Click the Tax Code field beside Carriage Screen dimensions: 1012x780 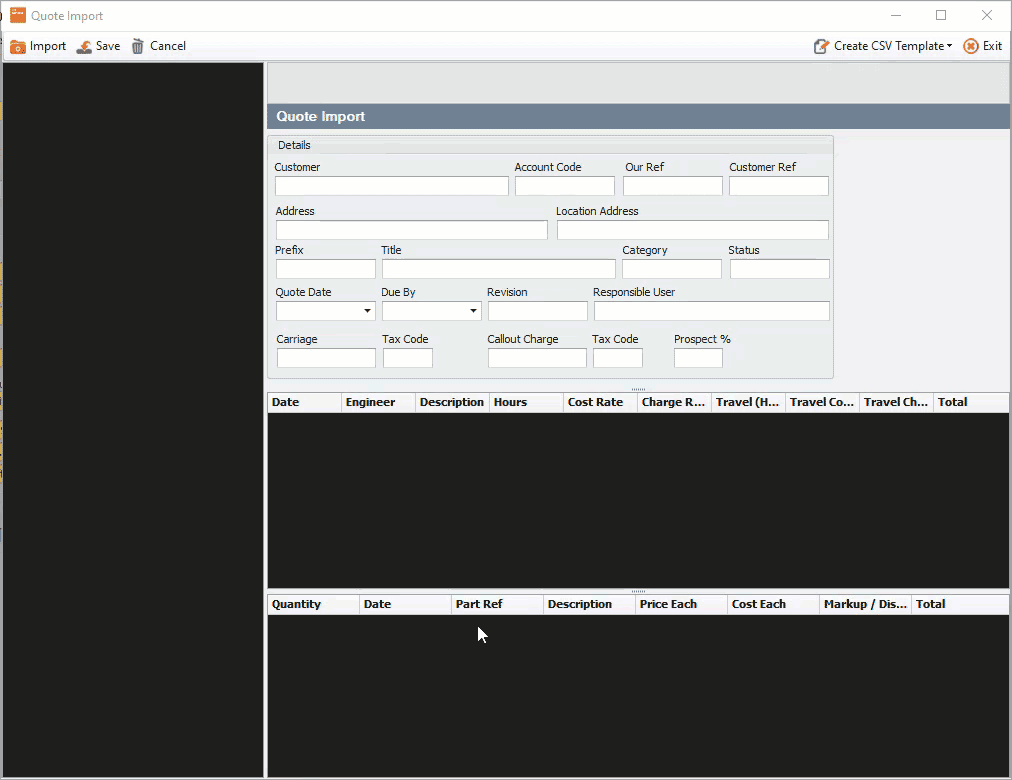(x=408, y=358)
